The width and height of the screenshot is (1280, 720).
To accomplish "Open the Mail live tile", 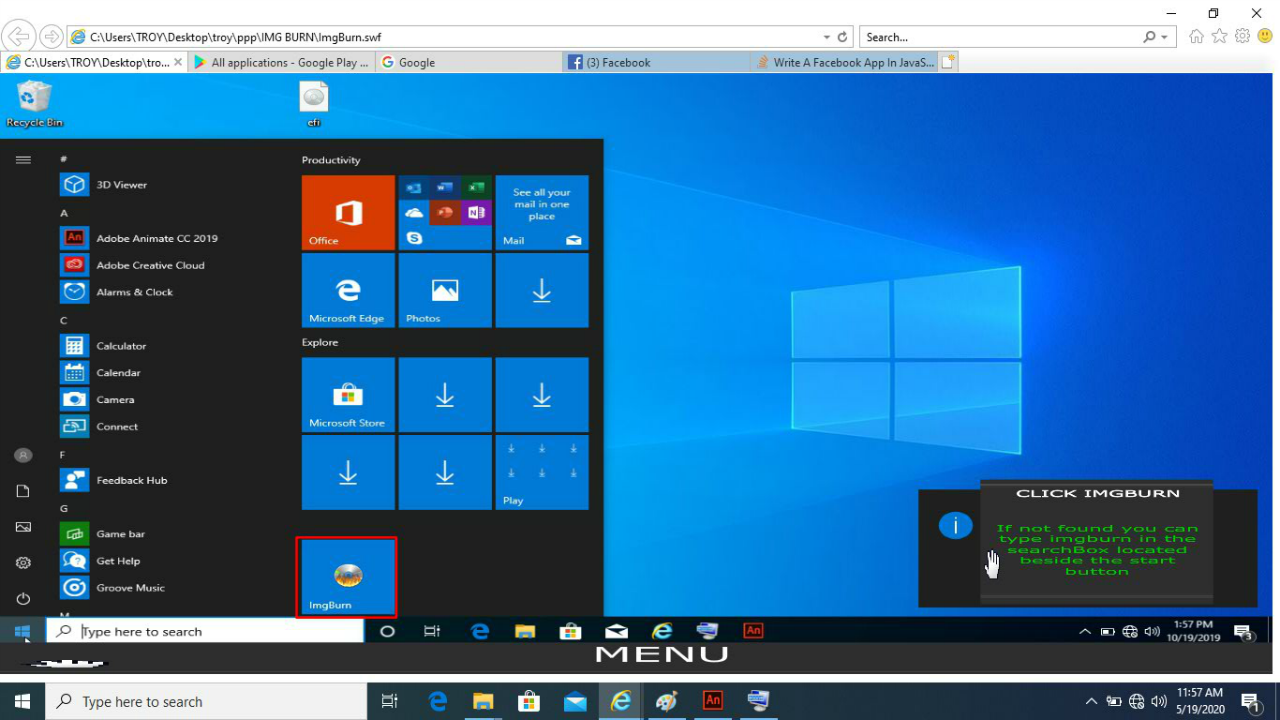I will click(542, 212).
